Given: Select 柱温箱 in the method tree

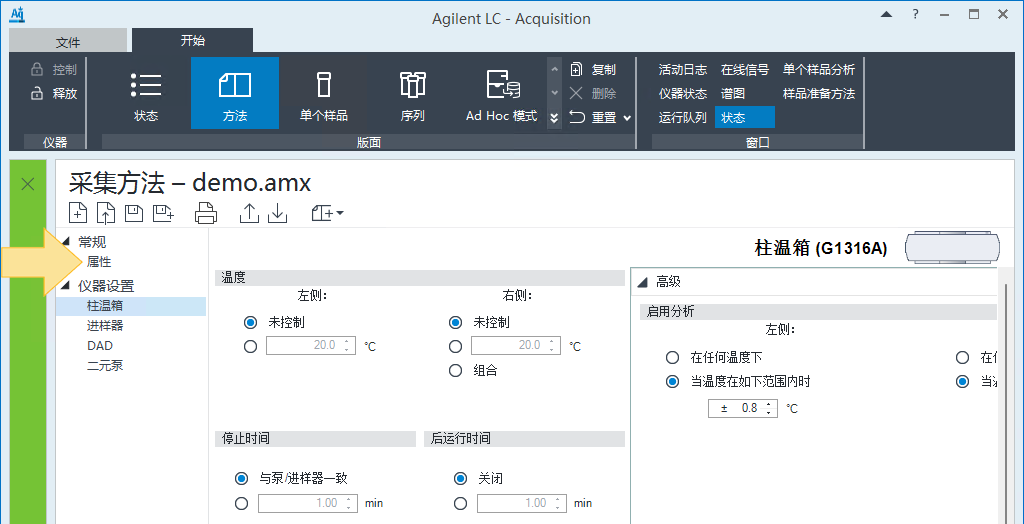Looking at the screenshot, I should click(x=131, y=305).
